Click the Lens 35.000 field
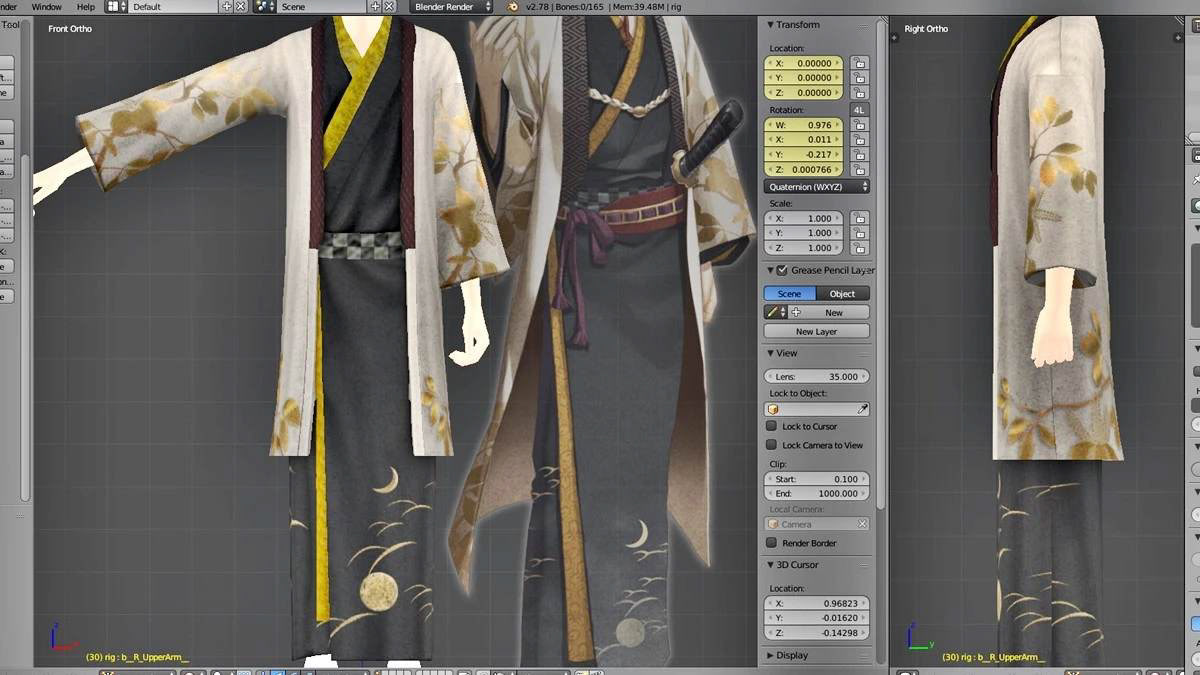The height and width of the screenshot is (675, 1200). 817,377
